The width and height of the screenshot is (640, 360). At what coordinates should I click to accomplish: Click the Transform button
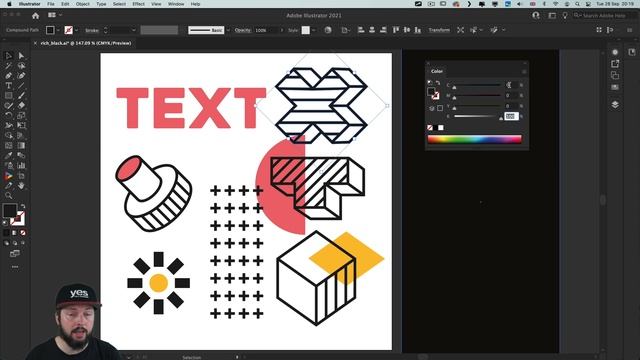point(439,30)
